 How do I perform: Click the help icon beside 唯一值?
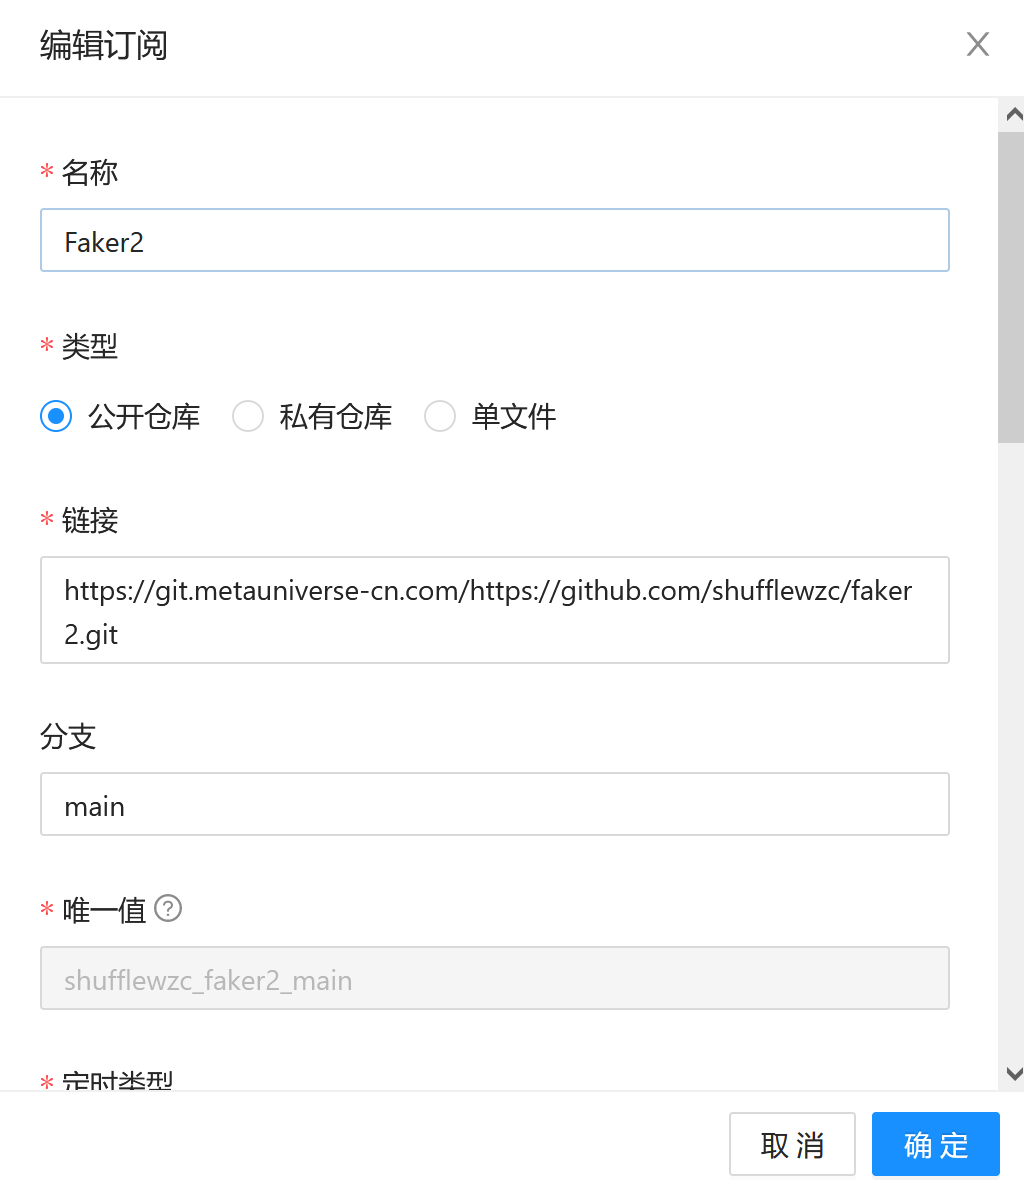pyautogui.click(x=169, y=909)
